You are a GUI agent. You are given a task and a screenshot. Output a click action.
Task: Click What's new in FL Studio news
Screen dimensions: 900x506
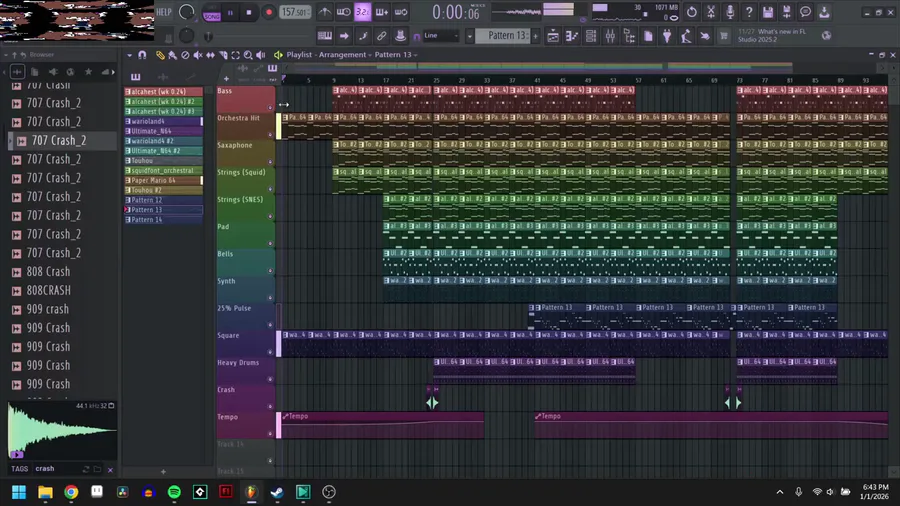772,36
